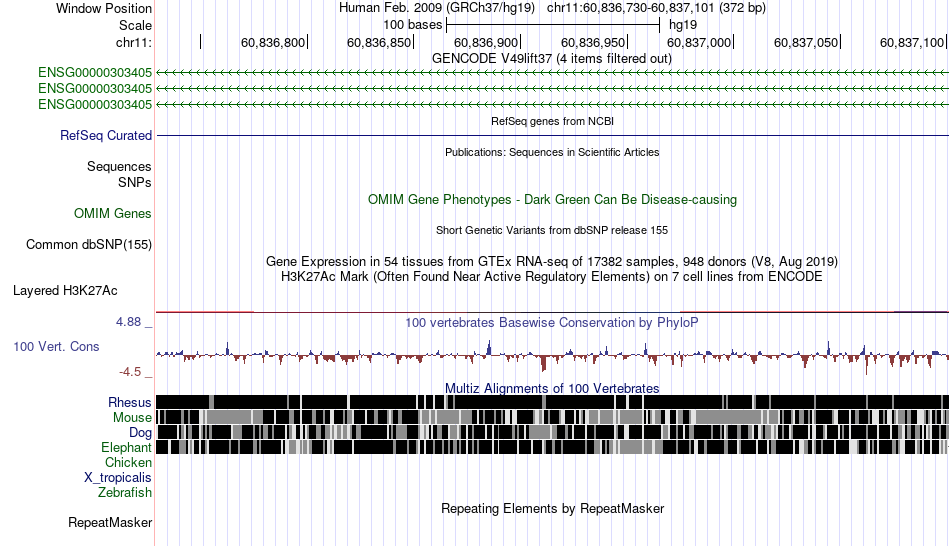Click the chr11:60,836,730-60,837,101 coordinates text
Viewport: 950px width, 546px height.
pos(656,8)
